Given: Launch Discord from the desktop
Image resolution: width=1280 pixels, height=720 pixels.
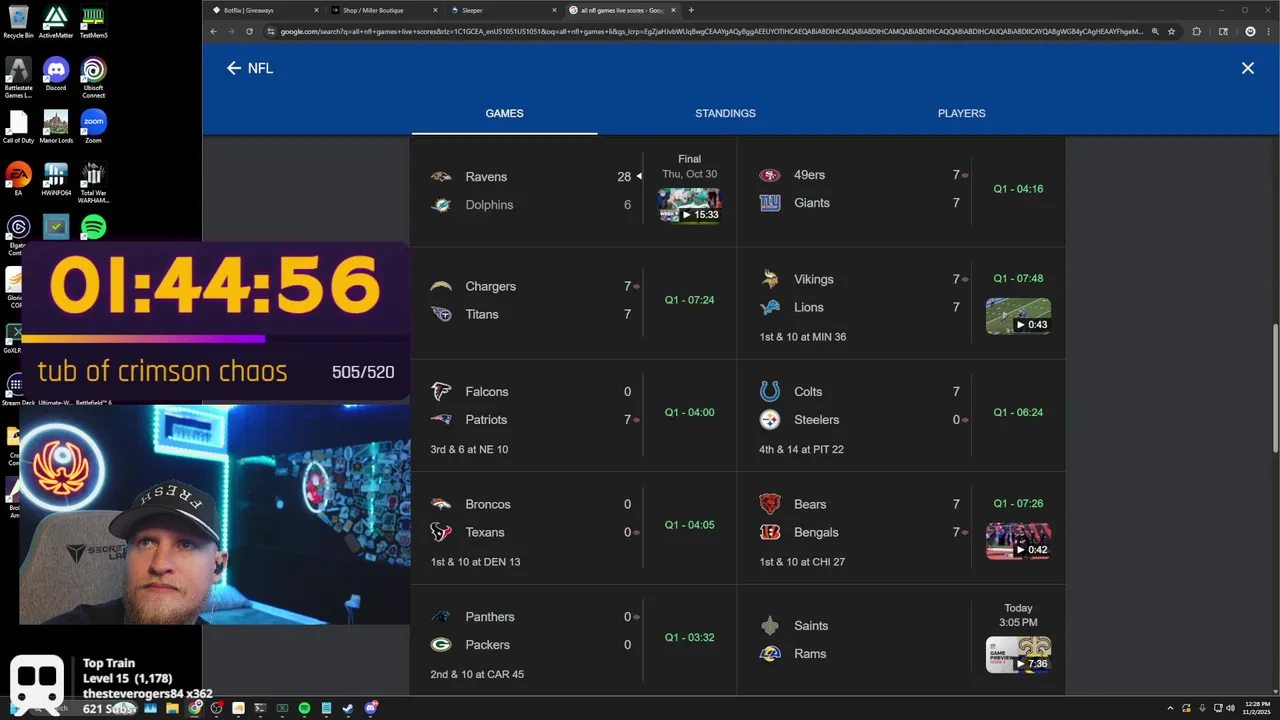Looking at the screenshot, I should pyautogui.click(x=56, y=74).
